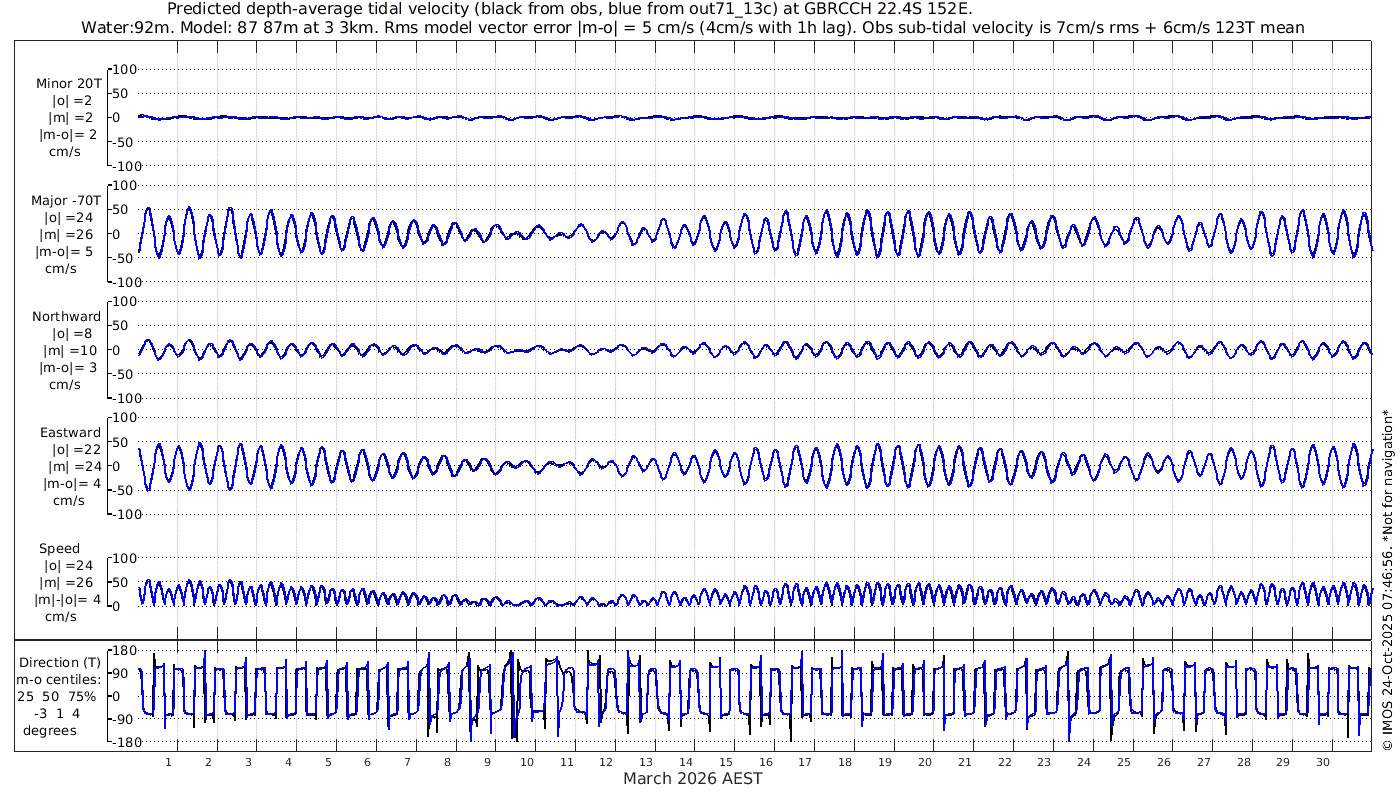This screenshot has width=1400, height=800.
Task: Click day '10' on the date axis
Action: [x=527, y=762]
